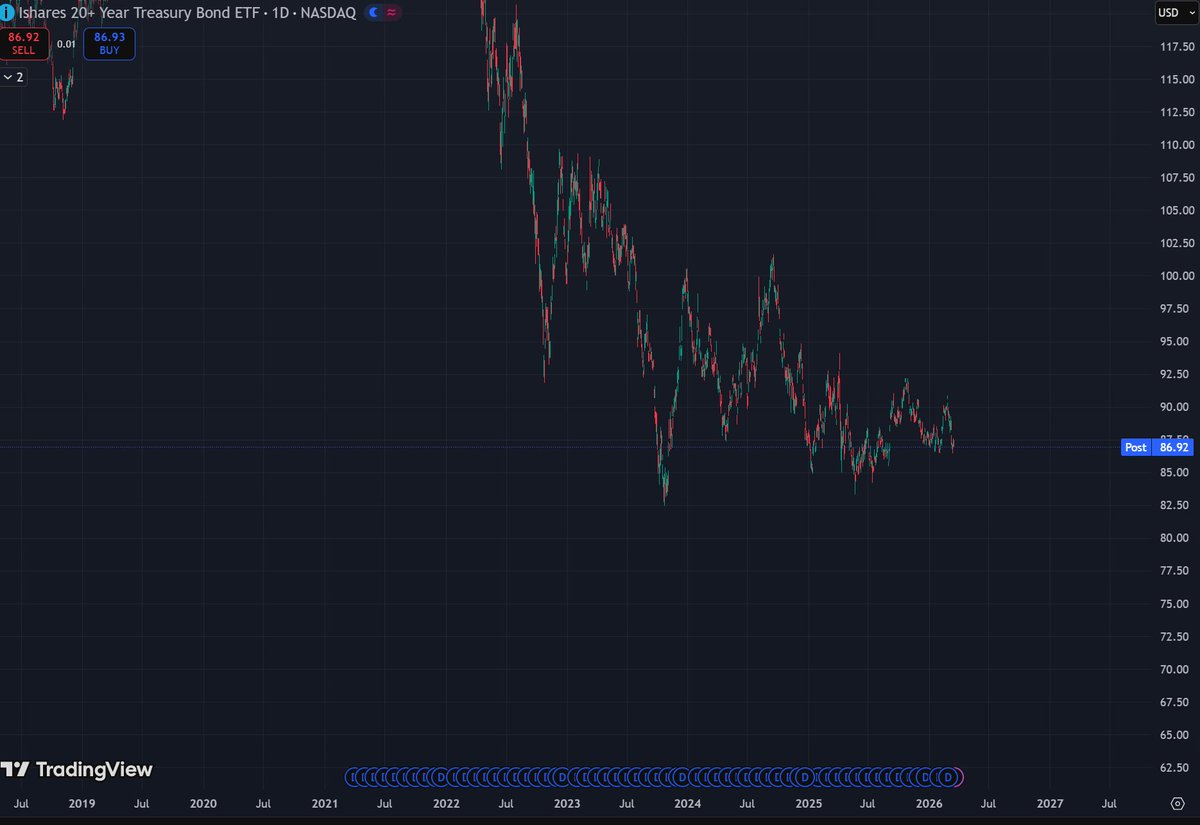Click the 75.00 price scale label
The height and width of the screenshot is (825, 1200).
coord(1176,604)
